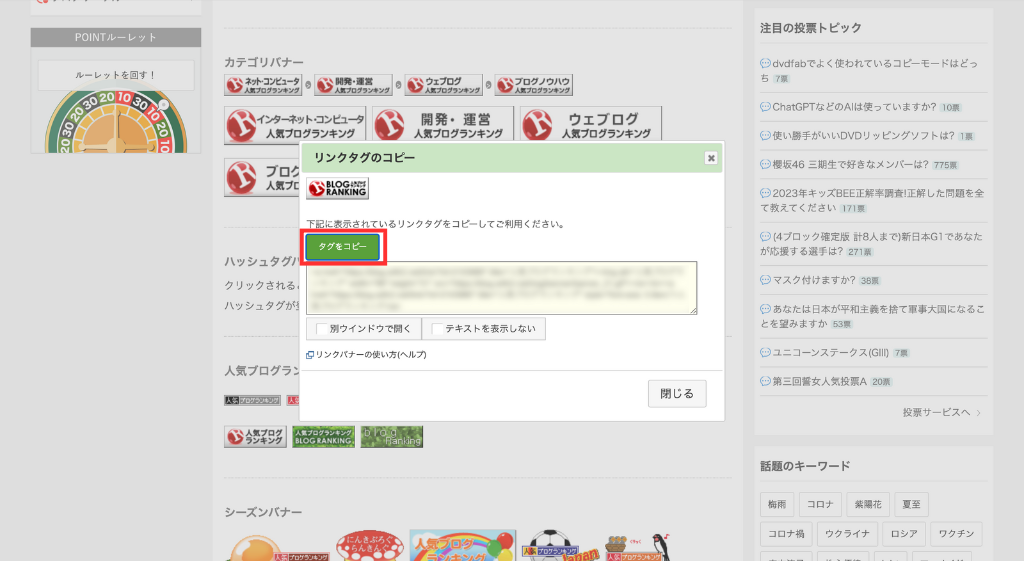
Task: Click speech bubble icon beside マスク付けますか
Action: click(x=765, y=280)
